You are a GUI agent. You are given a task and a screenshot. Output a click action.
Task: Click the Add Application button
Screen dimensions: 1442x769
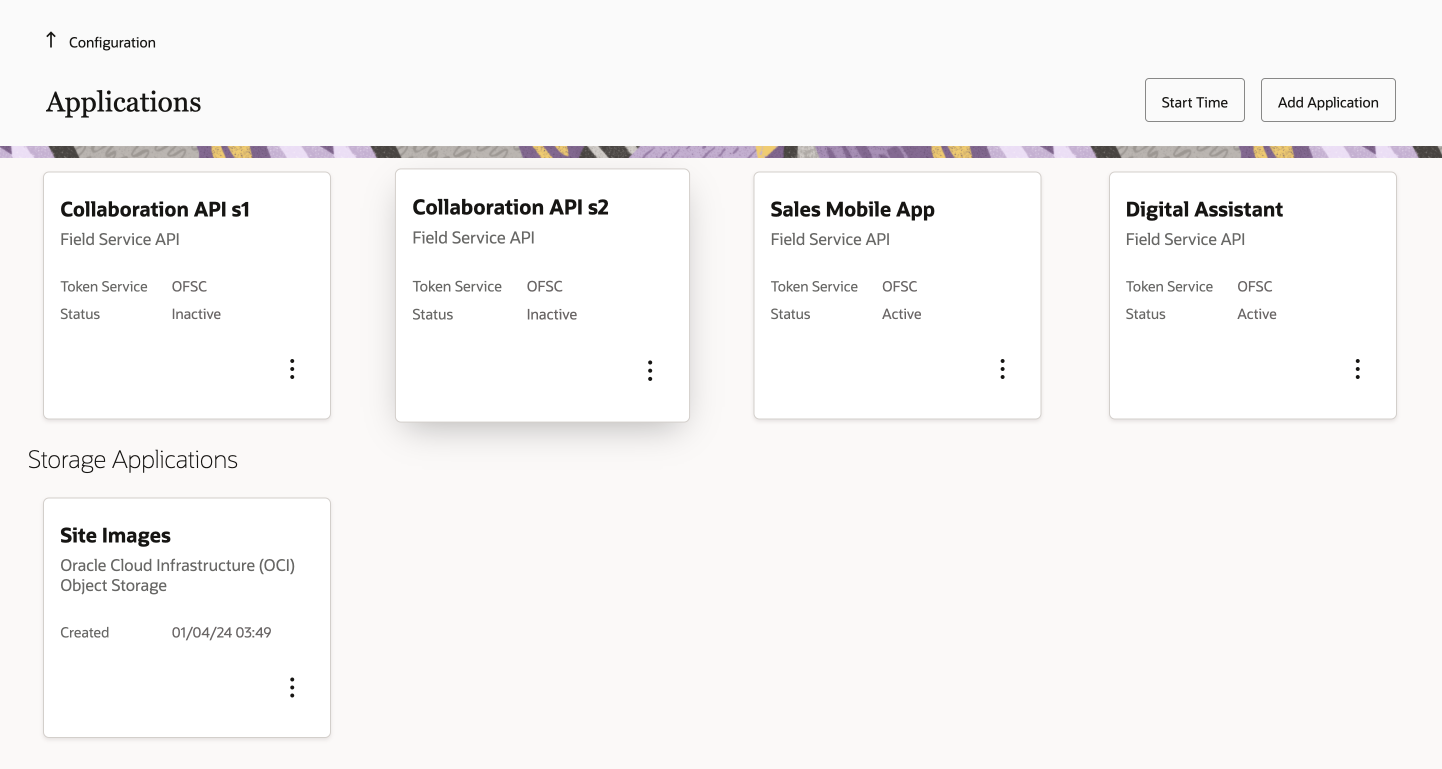1328,101
